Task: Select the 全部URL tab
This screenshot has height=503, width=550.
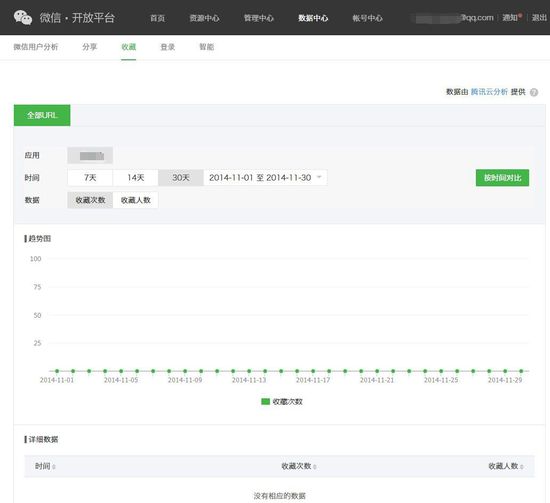Action: point(42,115)
